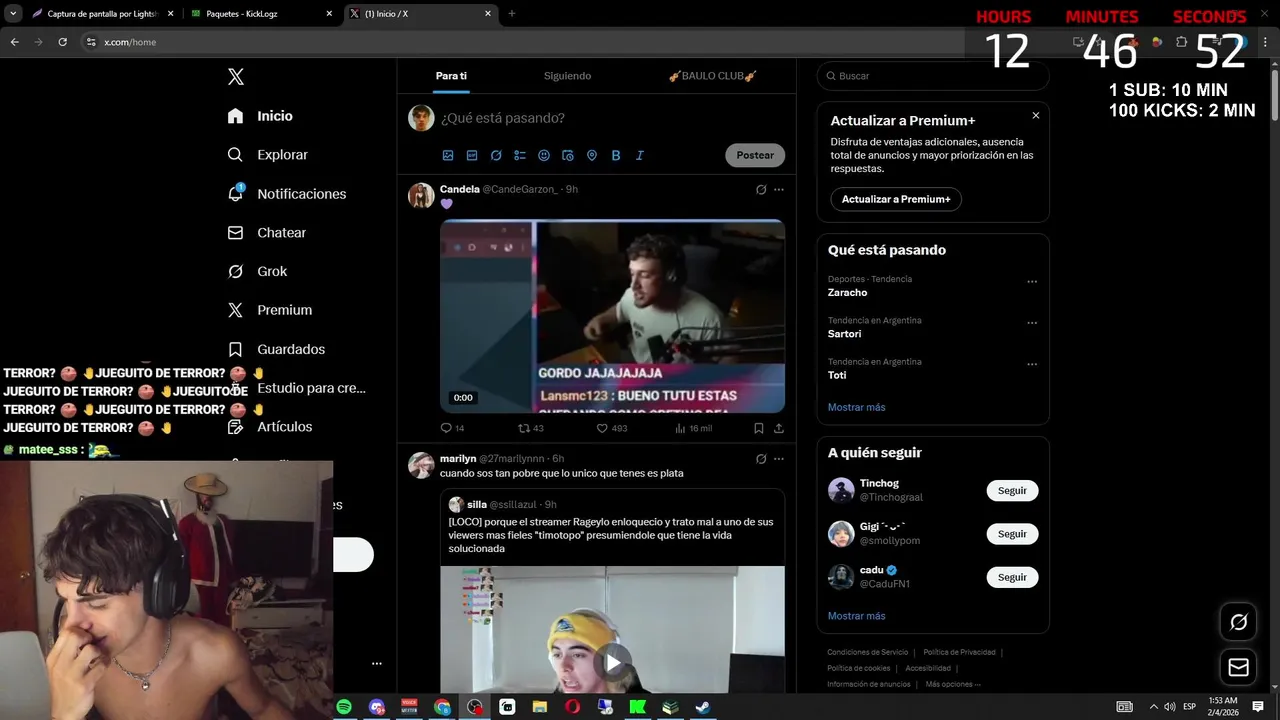Tag a location on the post
The width and height of the screenshot is (1280, 720).
[x=592, y=155]
